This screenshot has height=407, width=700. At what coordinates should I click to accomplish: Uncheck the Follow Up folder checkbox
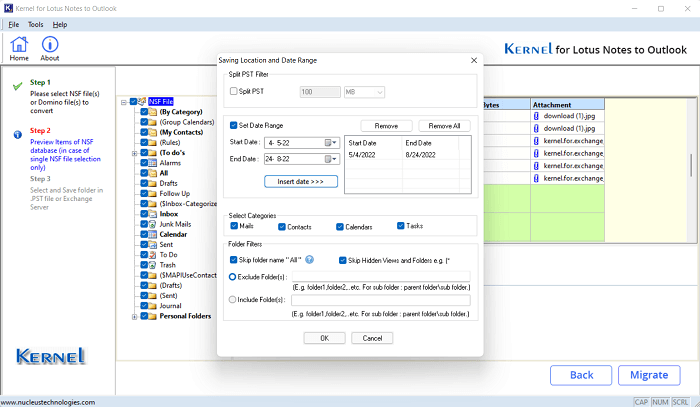(x=144, y=193)
